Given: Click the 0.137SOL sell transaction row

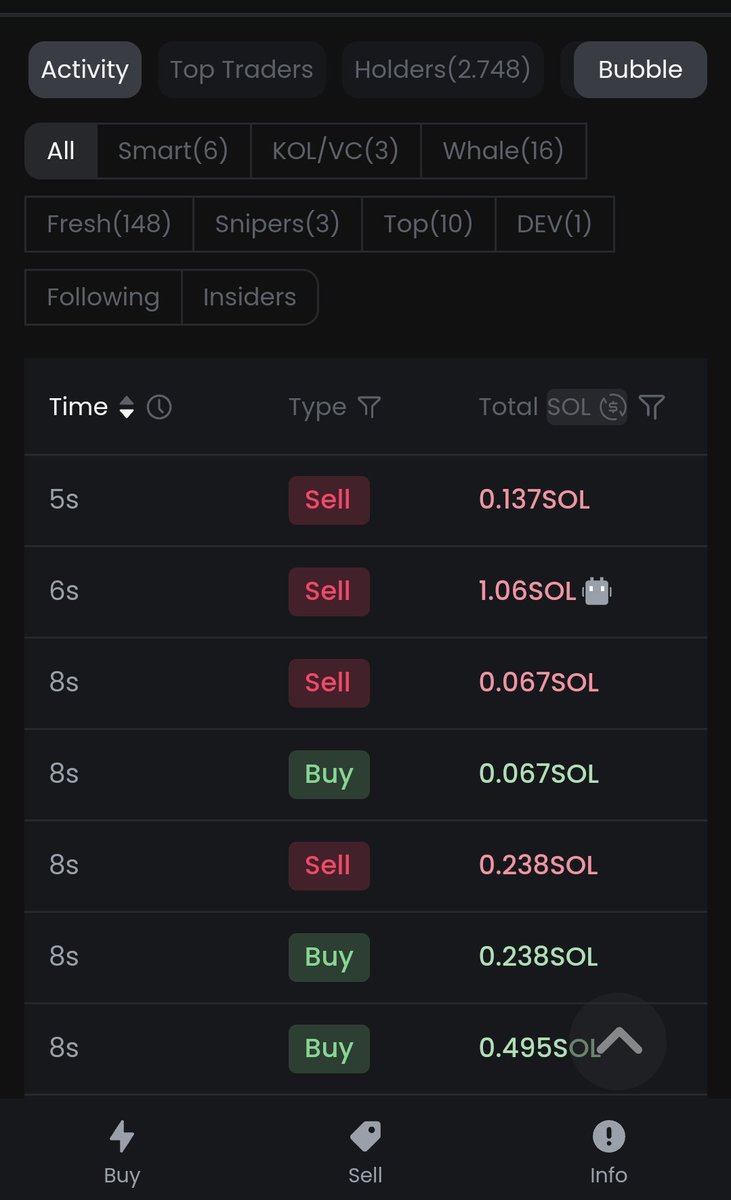Looking at the screenshot, I should (x=365, y=500).
